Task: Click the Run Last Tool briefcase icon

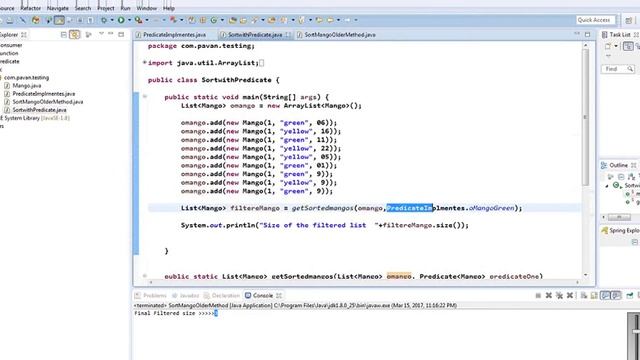Action: point(139,20)
